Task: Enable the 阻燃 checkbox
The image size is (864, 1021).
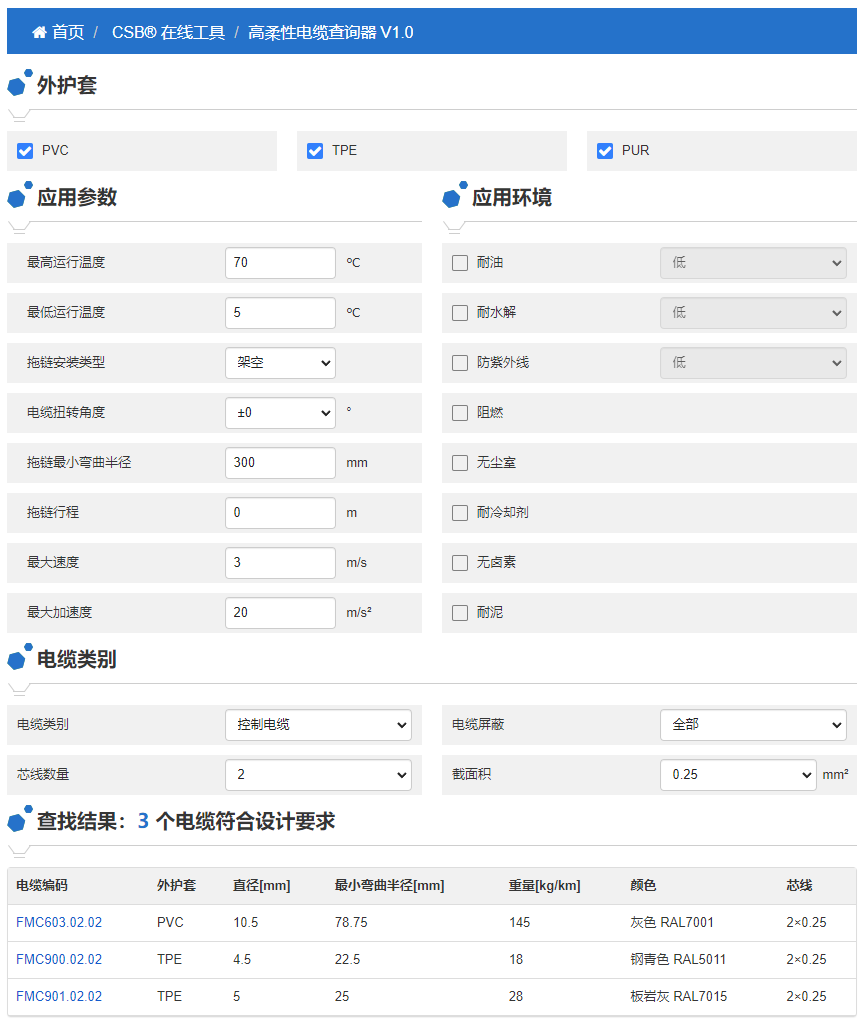Action: 459,412
